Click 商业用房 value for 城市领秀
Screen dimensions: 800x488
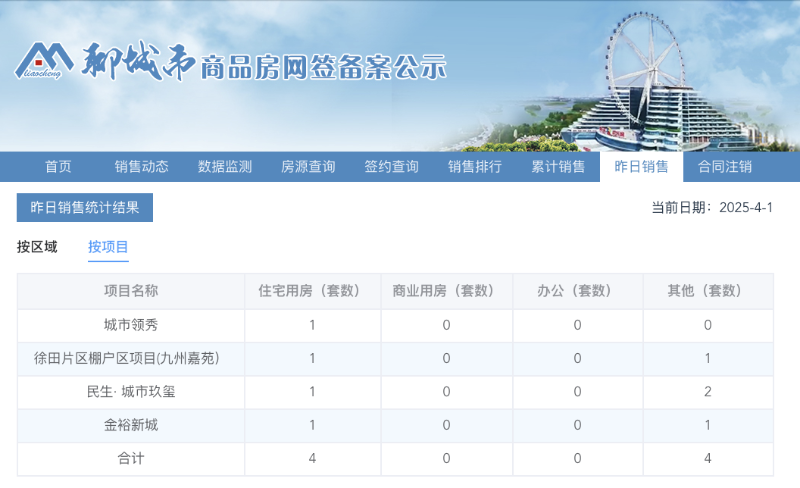click(x=446, y=325)
